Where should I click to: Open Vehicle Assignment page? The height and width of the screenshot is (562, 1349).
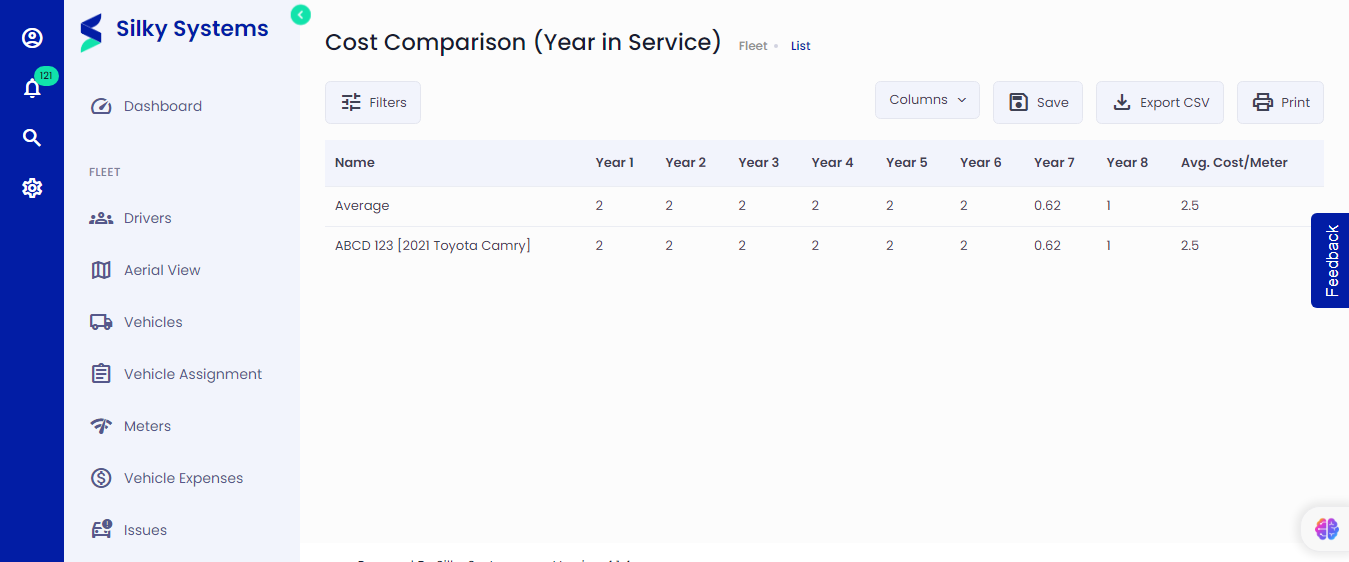[x=192, y=374]
